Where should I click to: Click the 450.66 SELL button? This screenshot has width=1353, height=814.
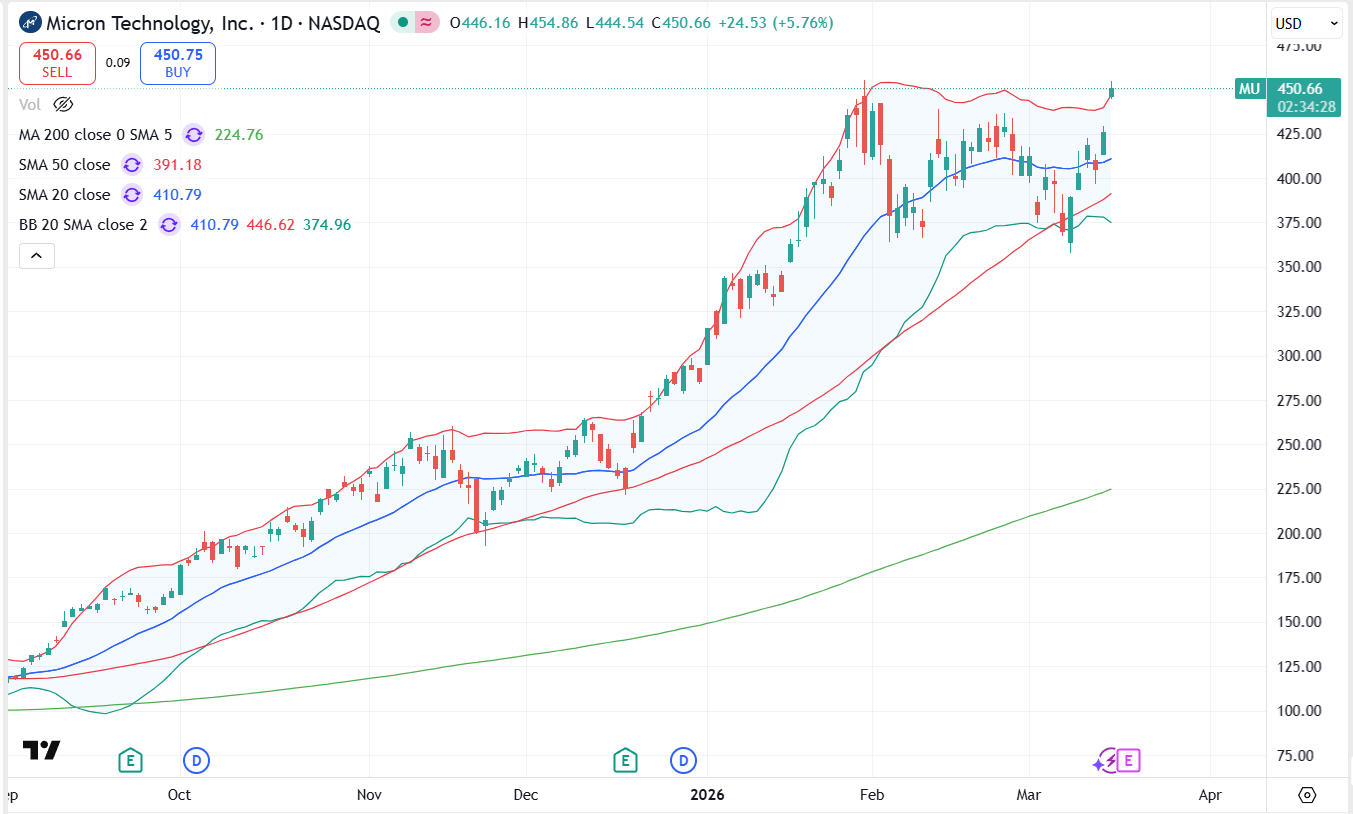point(57,63)
